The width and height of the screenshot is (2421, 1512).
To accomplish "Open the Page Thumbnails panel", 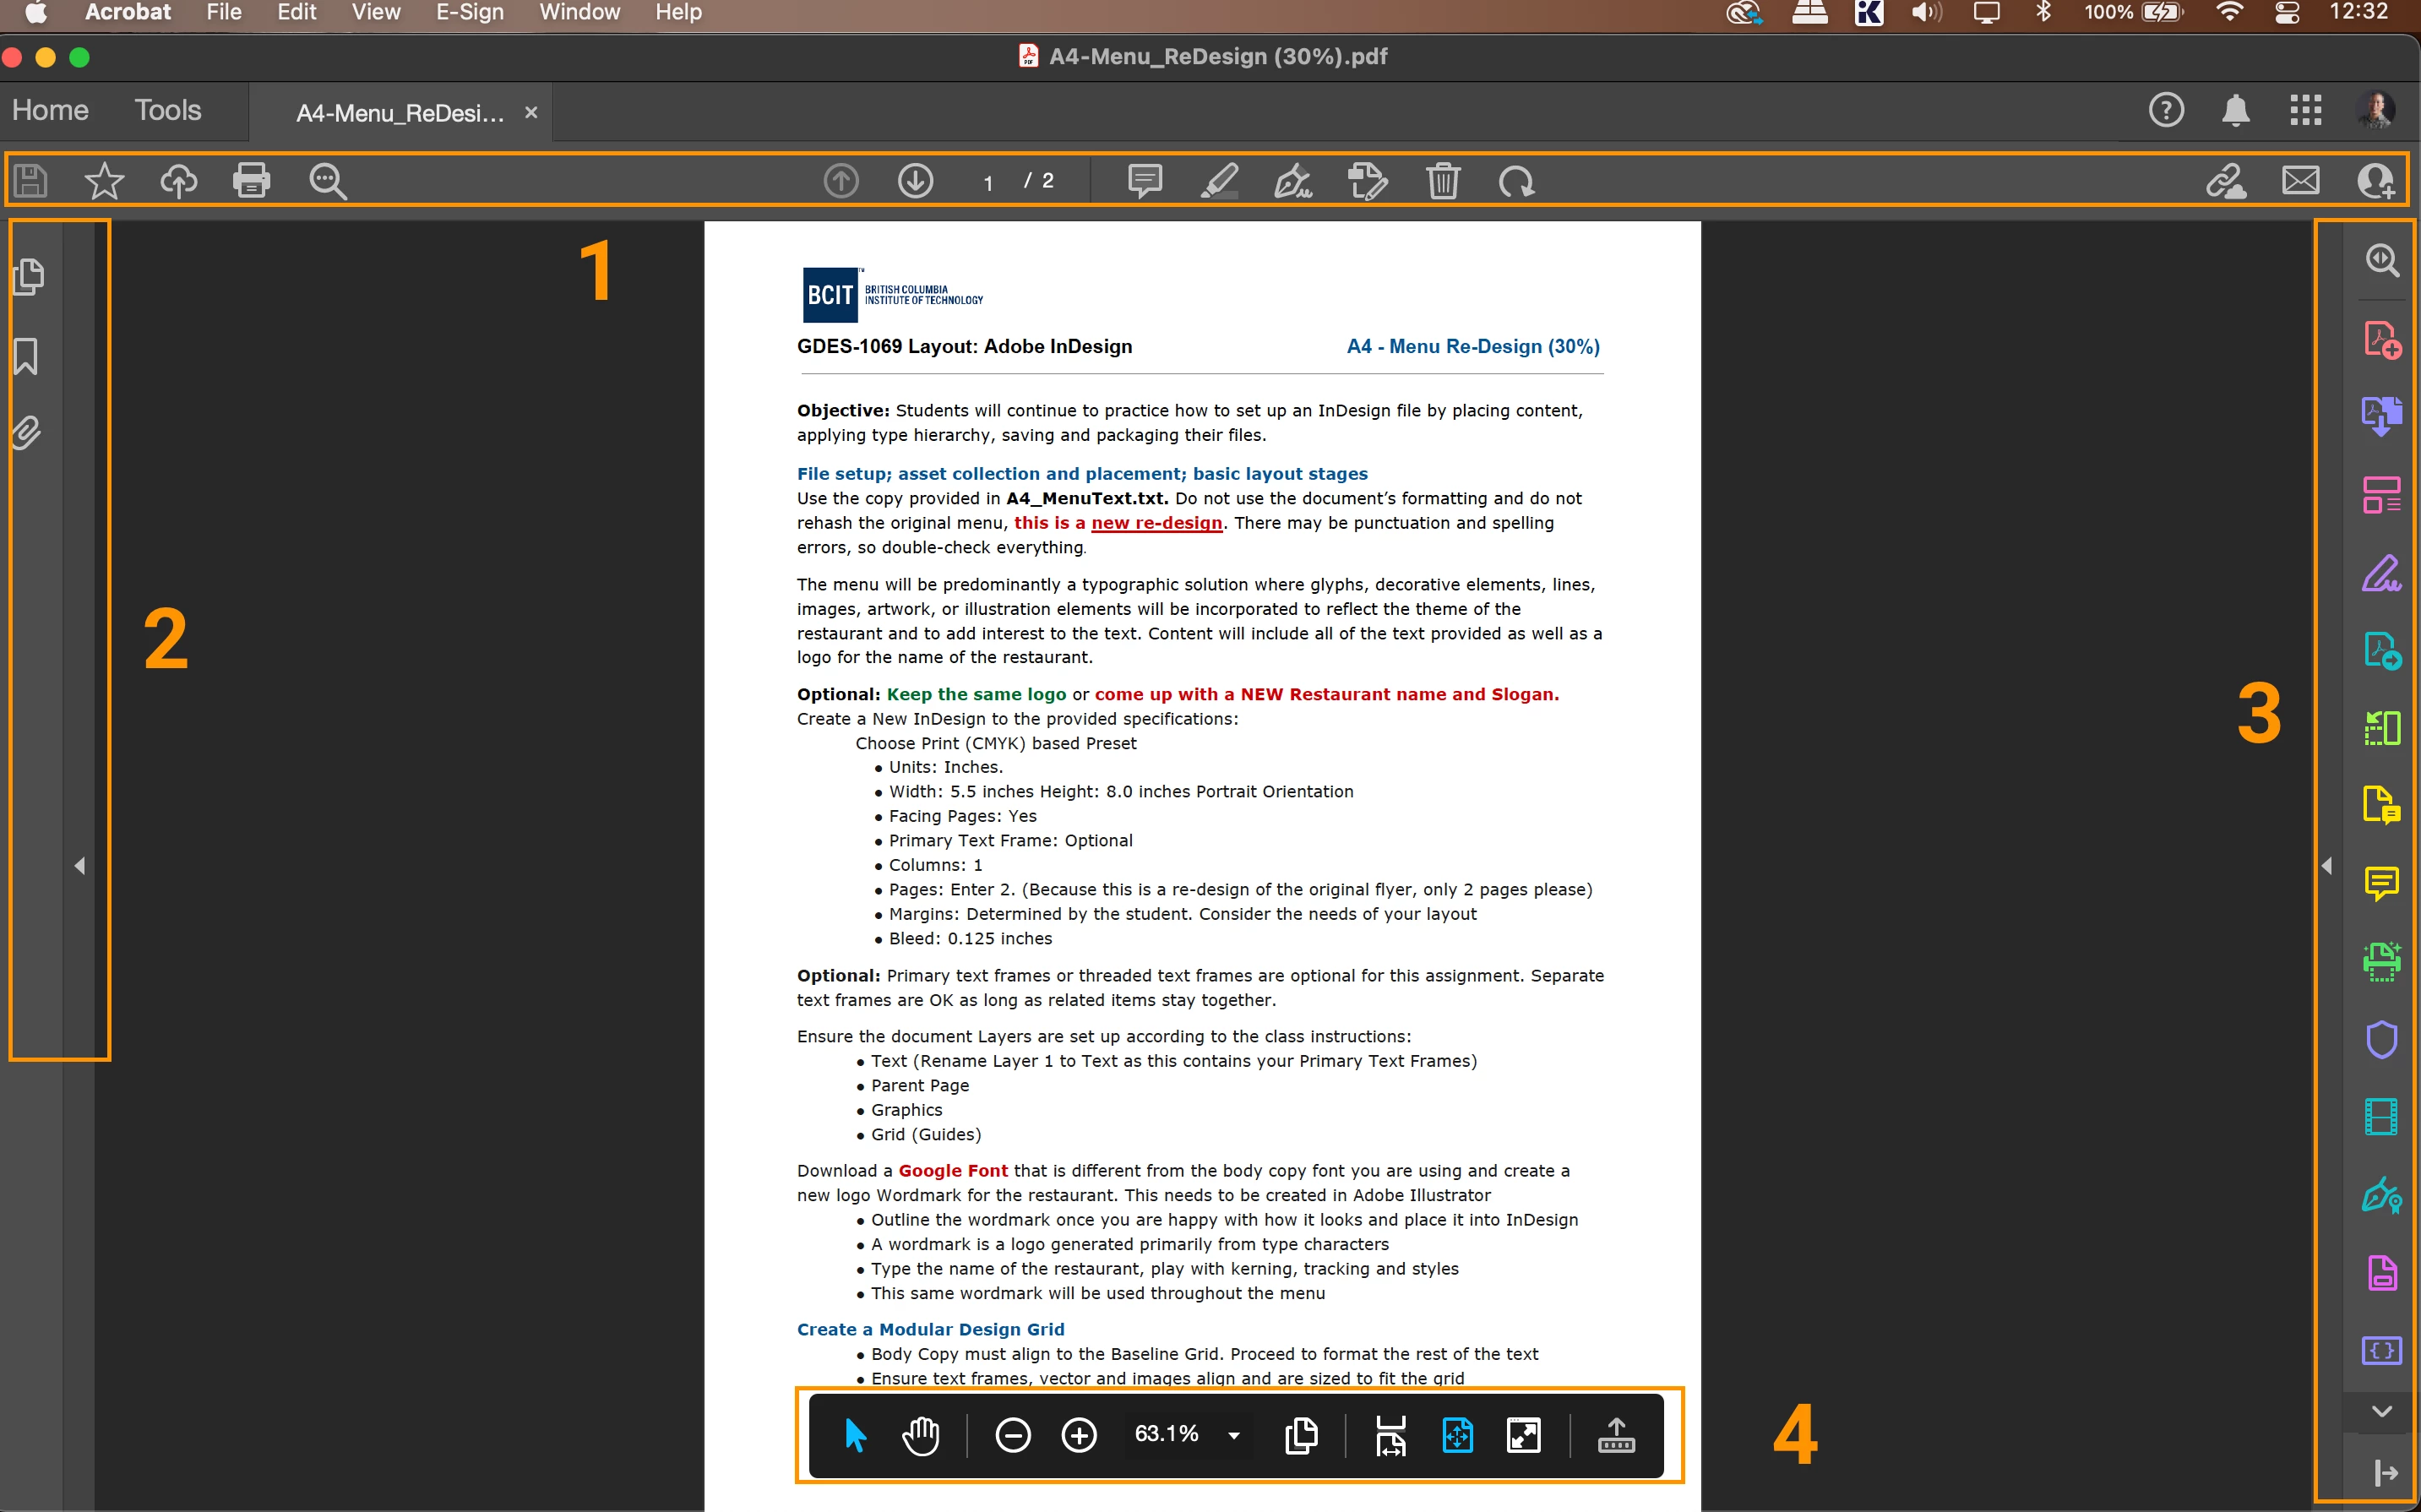I will click(29, 277).
